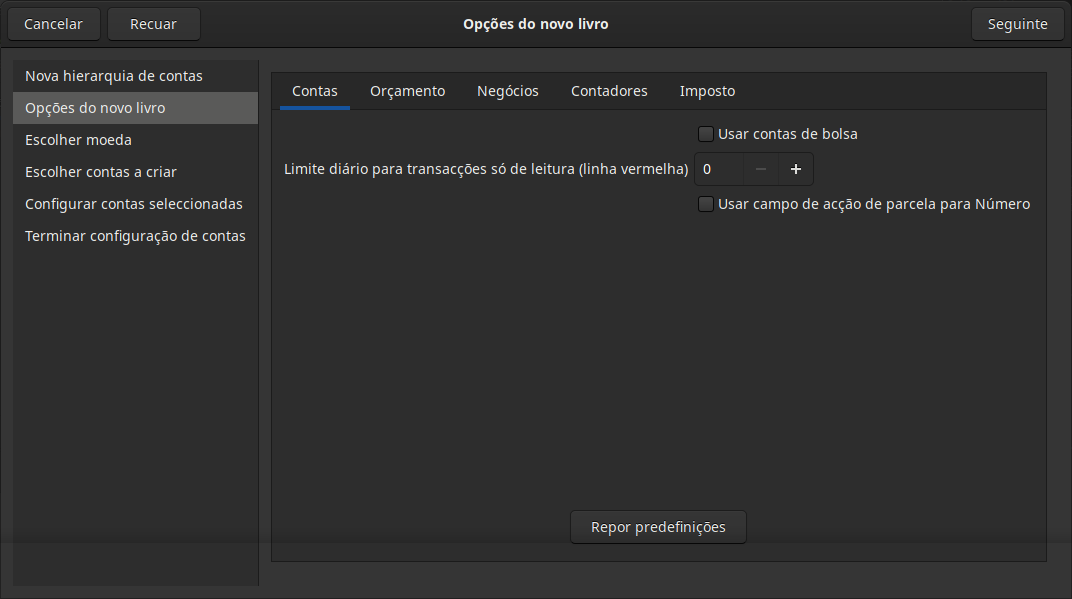Screen dimensions: 1072x599
Task: Select the Contas tab
Action: (x=314, y=91)
